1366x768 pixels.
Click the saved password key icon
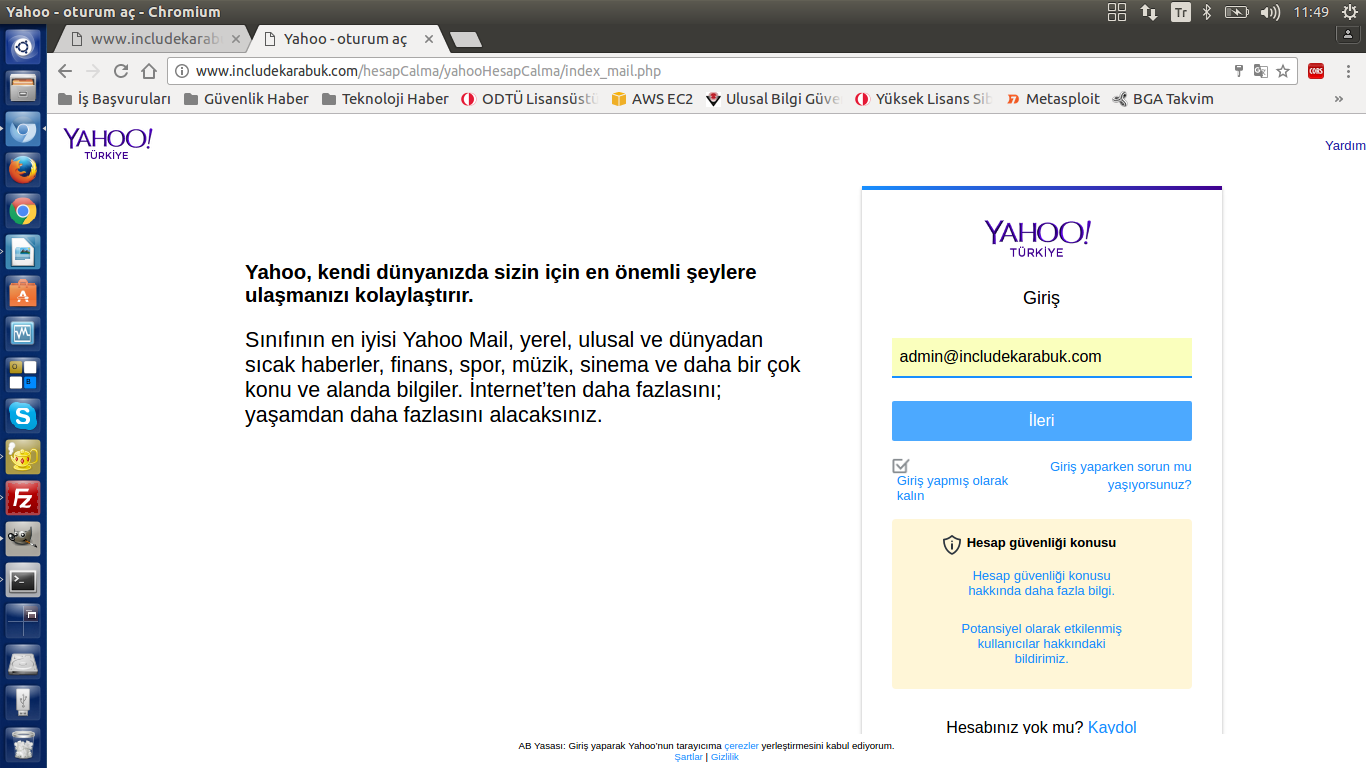click(x=1239, y=71)
